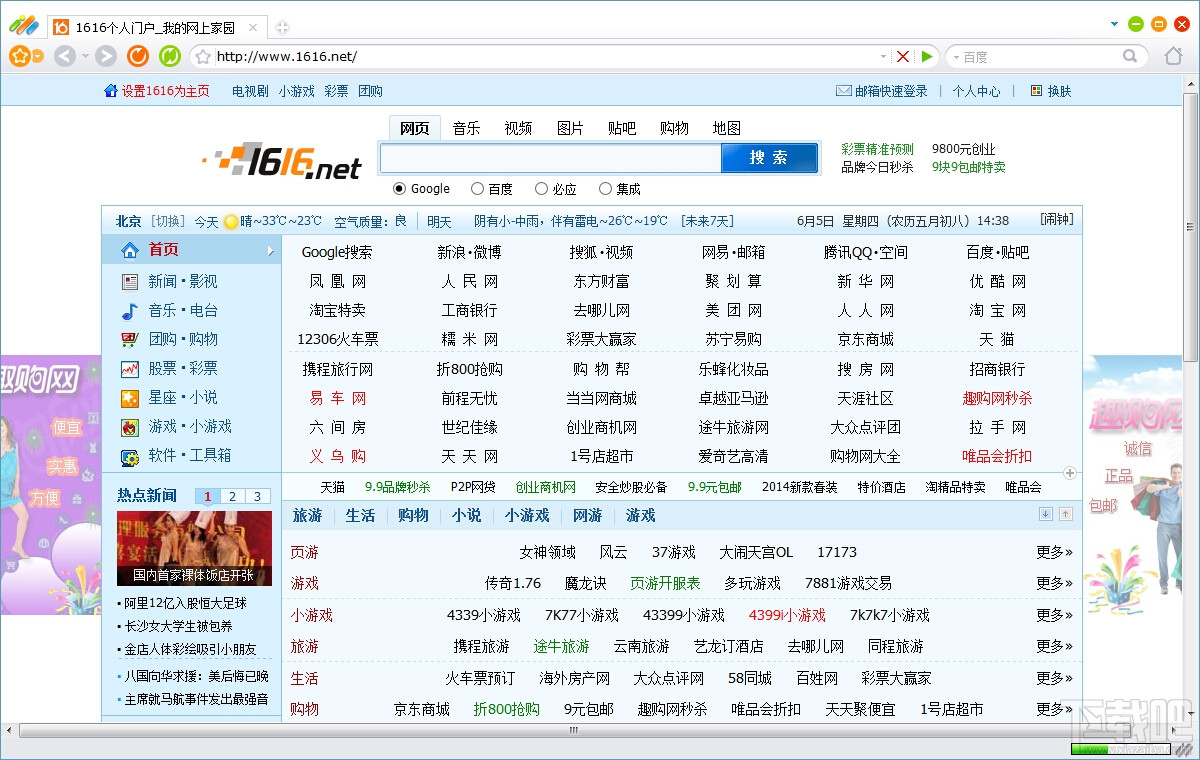The width and height of the screenshot is (1200, 760).
Task: Open the back history dropdown arrow
Action: (85, 57)
